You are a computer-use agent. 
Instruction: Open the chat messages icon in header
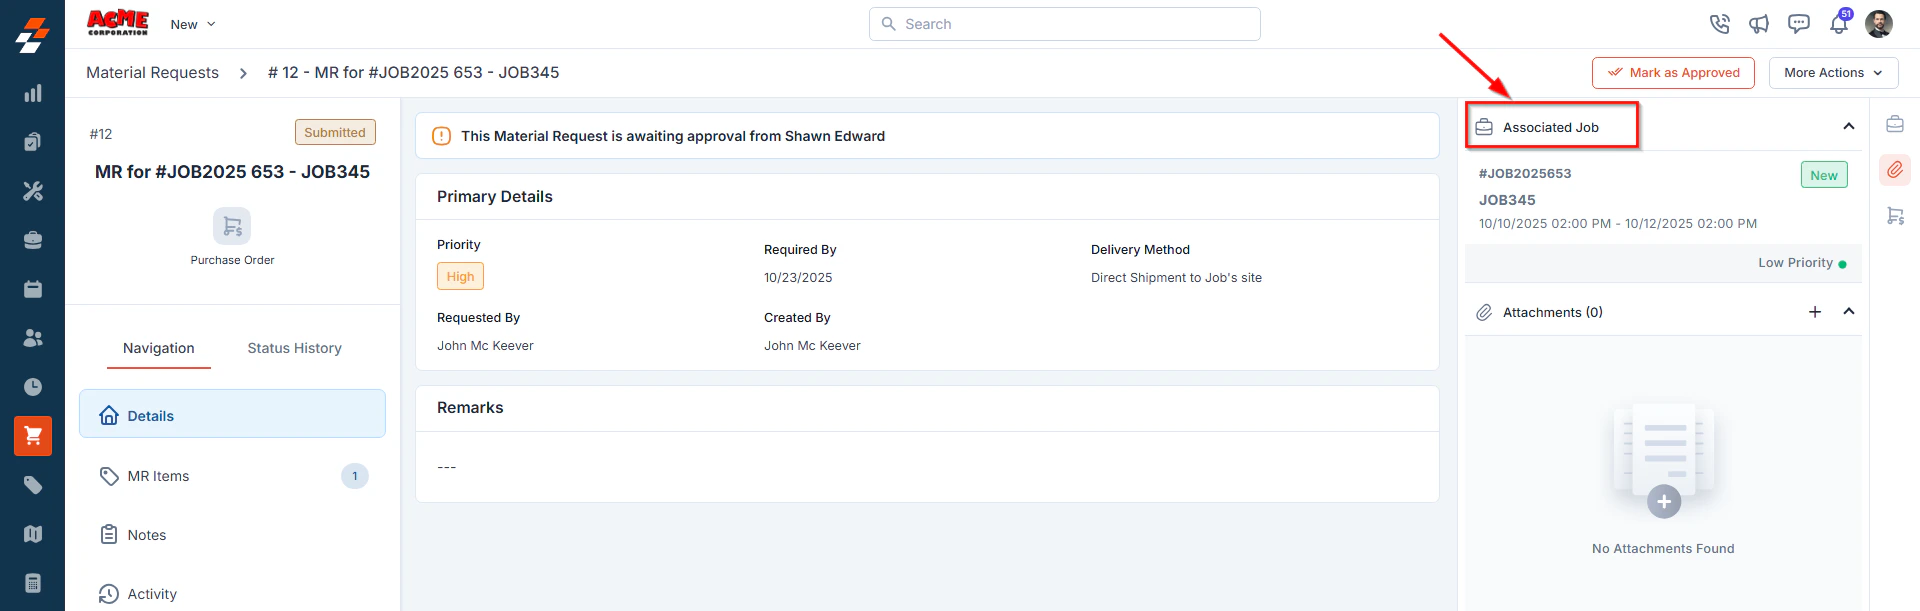tap(1799, 24)
